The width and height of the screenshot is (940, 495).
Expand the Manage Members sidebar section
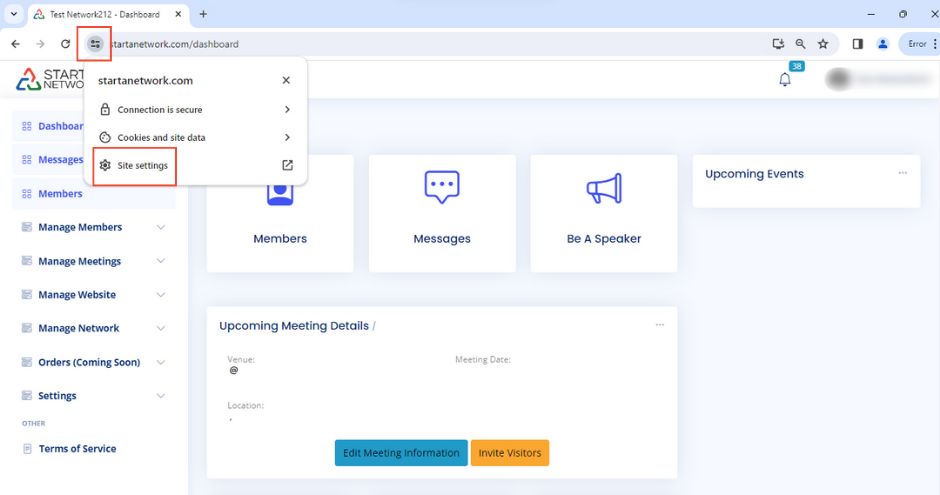(x=160, y=227)
